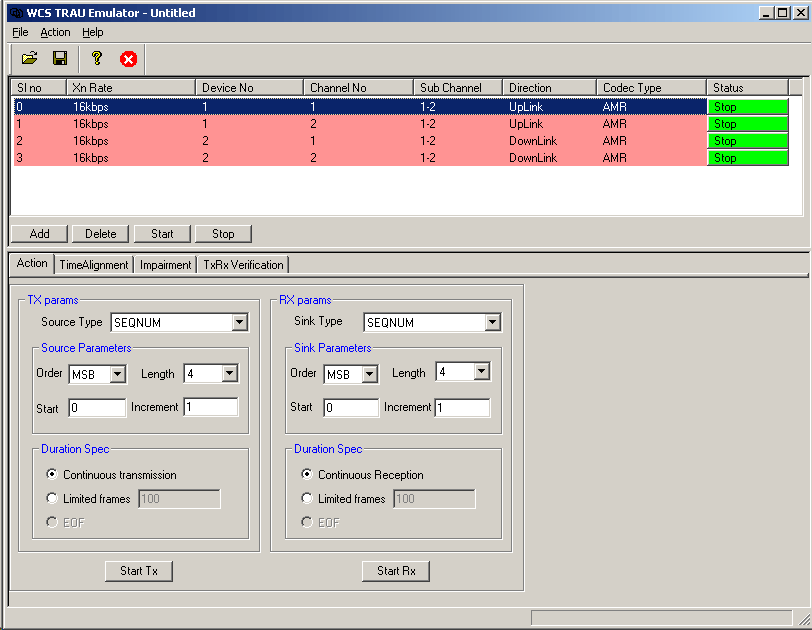Click the Codec Type column header
The width and height of the screenshot is (812, 630).
(652, 87)
